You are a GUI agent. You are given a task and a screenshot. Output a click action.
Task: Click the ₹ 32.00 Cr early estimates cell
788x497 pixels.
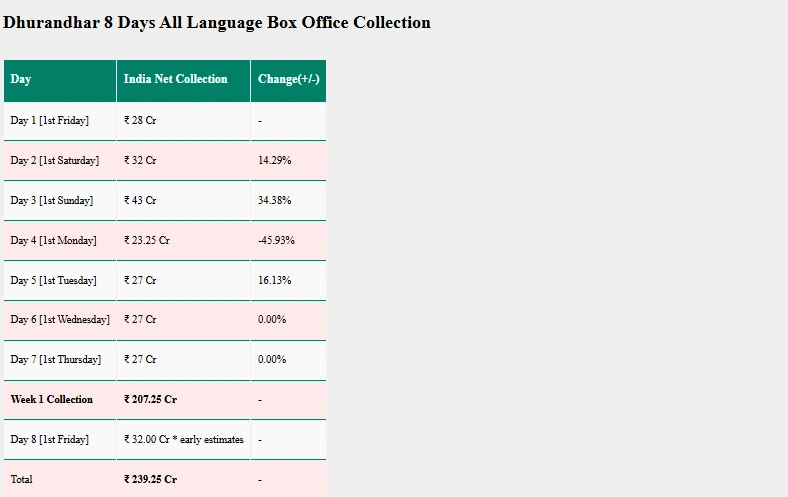click(184, 440)
